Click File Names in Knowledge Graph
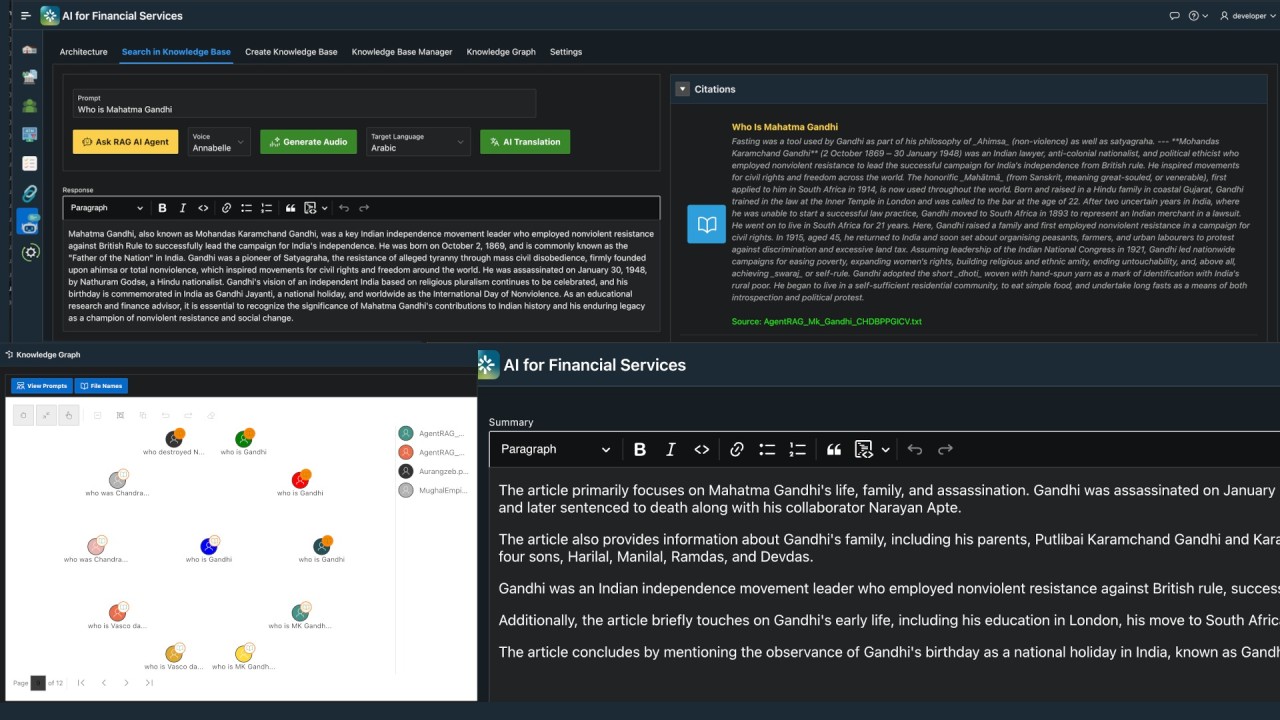1280x720 pixels. (101, 386)
